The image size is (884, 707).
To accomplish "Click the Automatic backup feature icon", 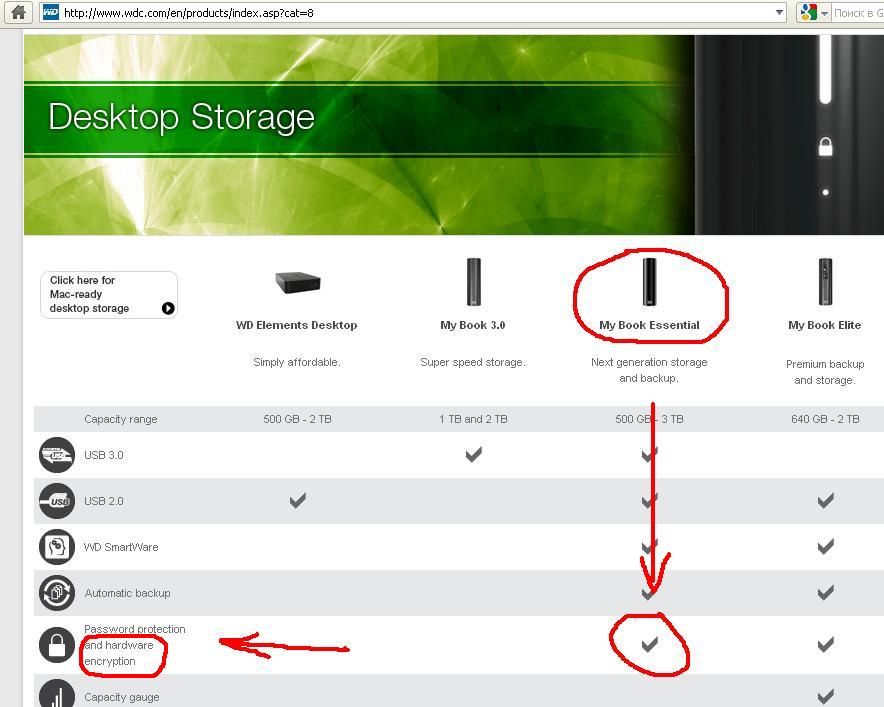I will [56, 593].
